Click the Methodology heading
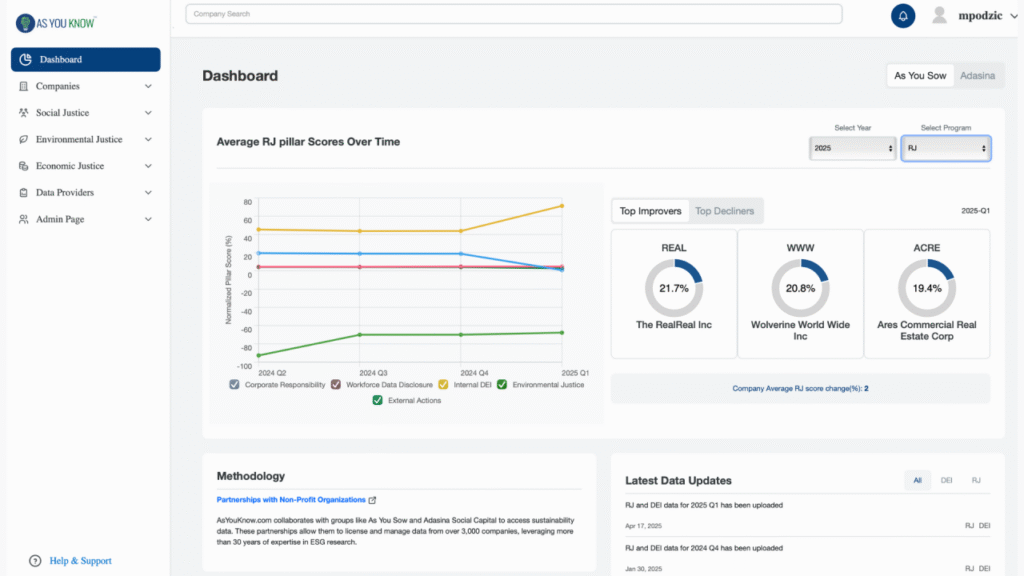Screen dimensions: 1024x576 click(251, 476)
